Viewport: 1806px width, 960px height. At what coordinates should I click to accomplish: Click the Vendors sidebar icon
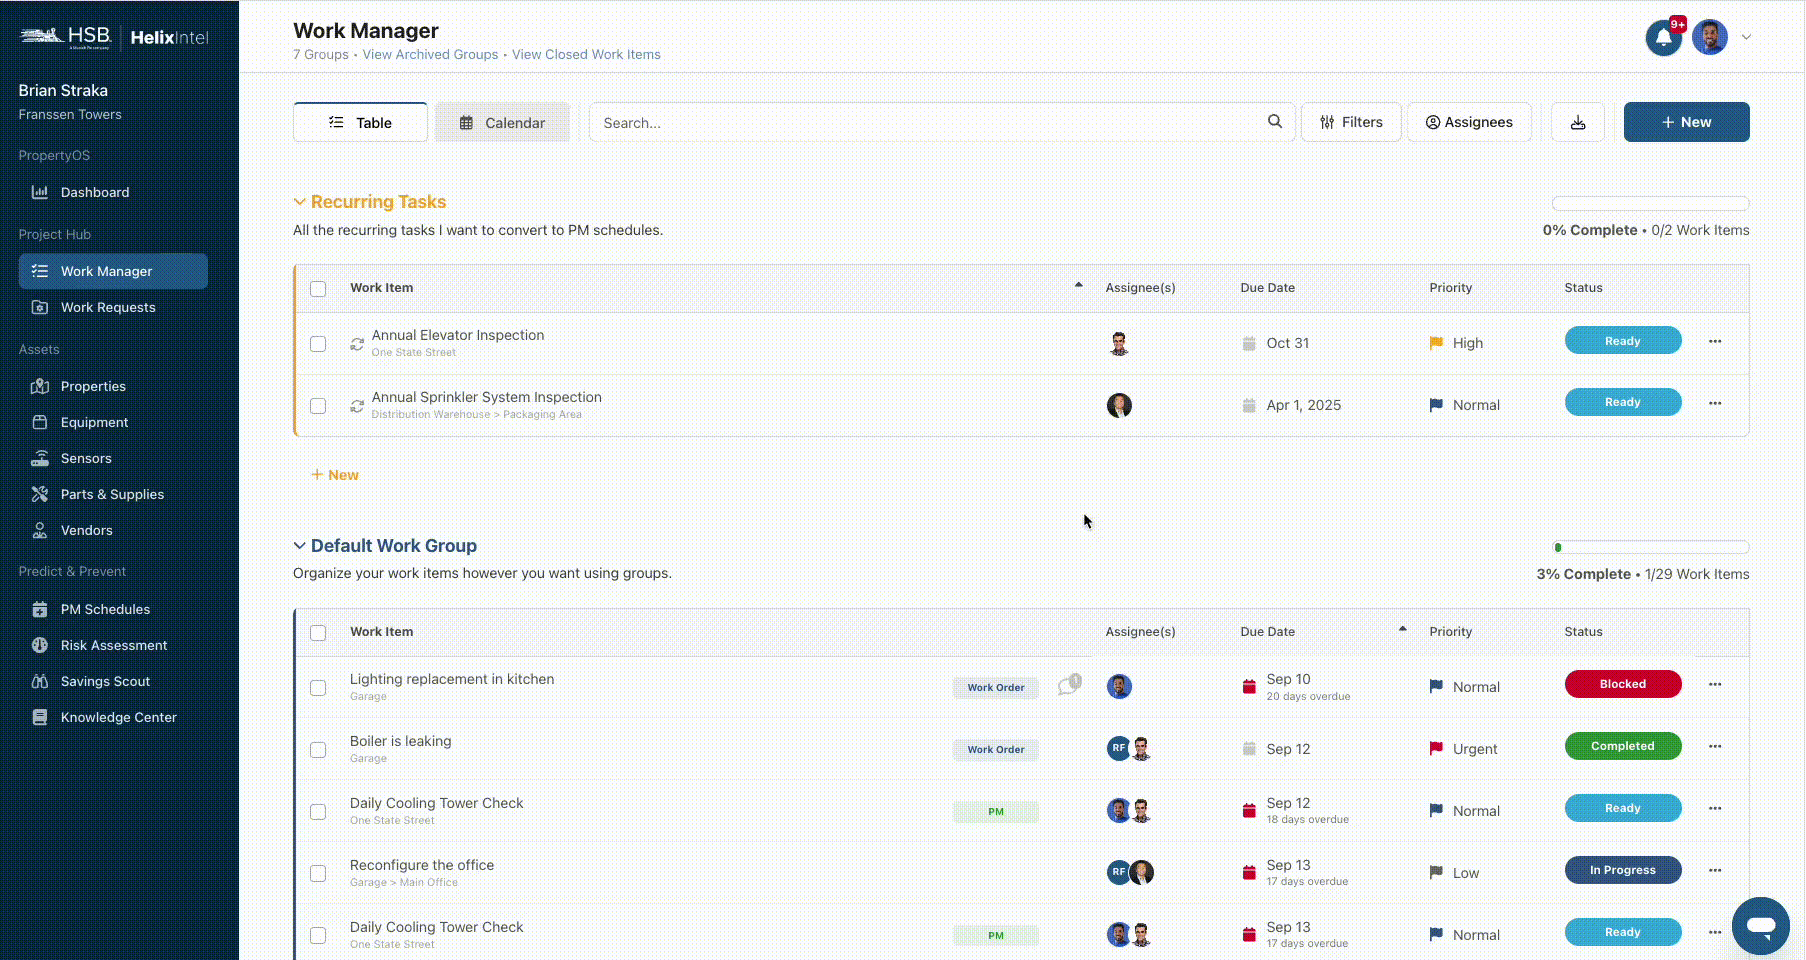40,530
